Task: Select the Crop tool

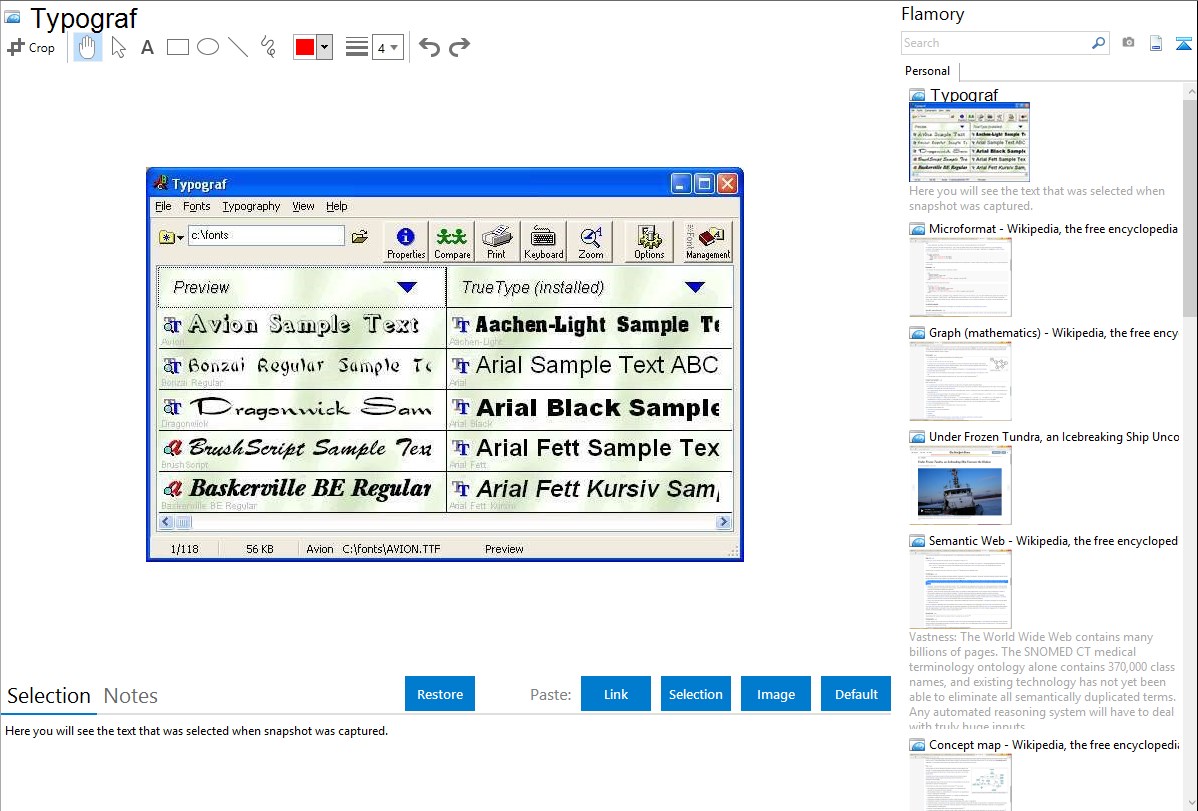Action: [31, 47]
